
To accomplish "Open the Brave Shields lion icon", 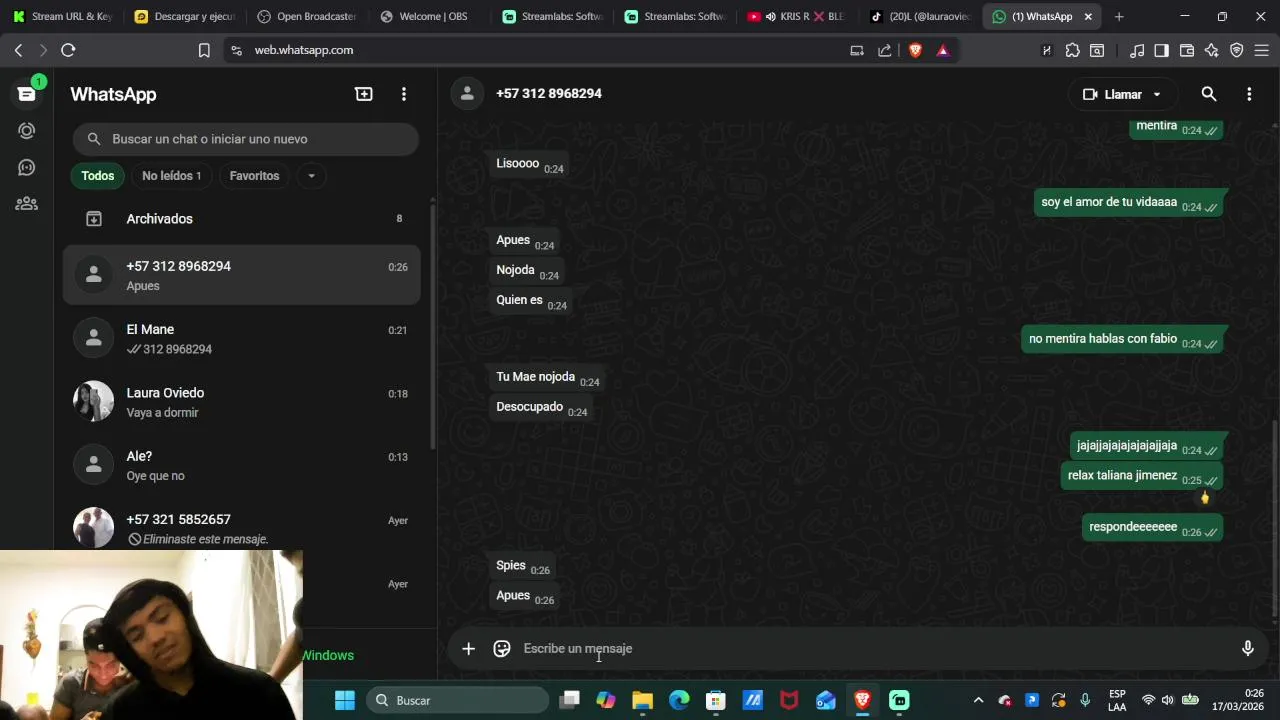I will click(915, 50).
